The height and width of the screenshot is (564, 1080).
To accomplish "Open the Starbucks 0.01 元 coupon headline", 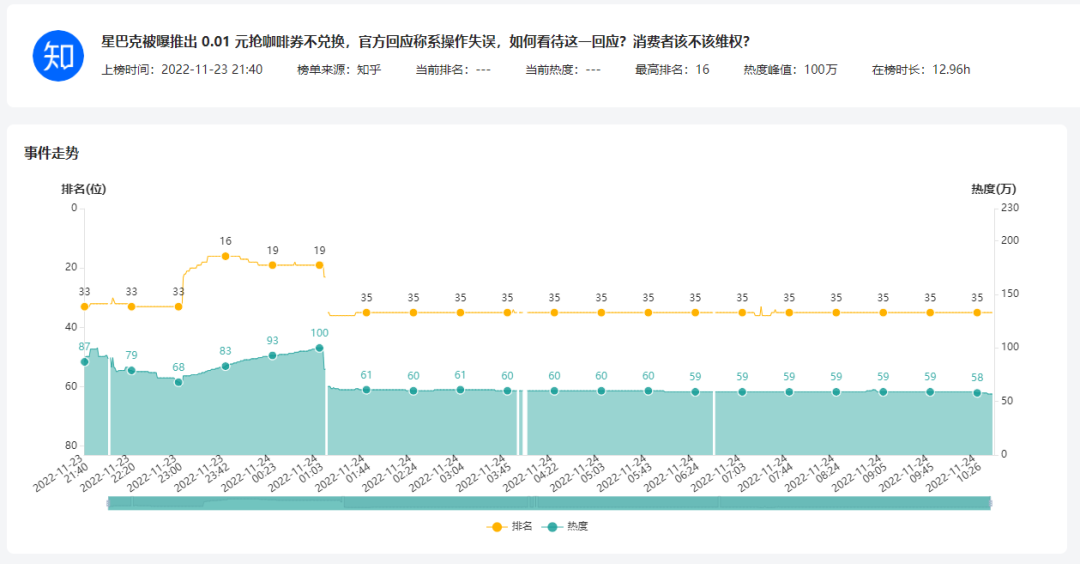I will tap(425, 42).
